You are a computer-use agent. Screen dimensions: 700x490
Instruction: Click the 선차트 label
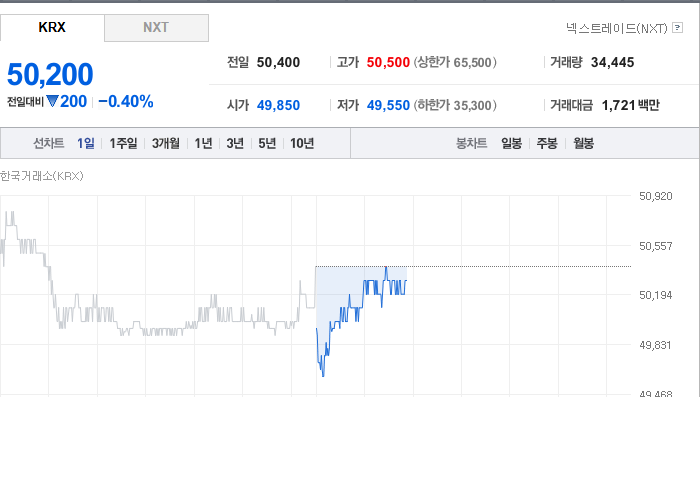[x=49, y=143]
